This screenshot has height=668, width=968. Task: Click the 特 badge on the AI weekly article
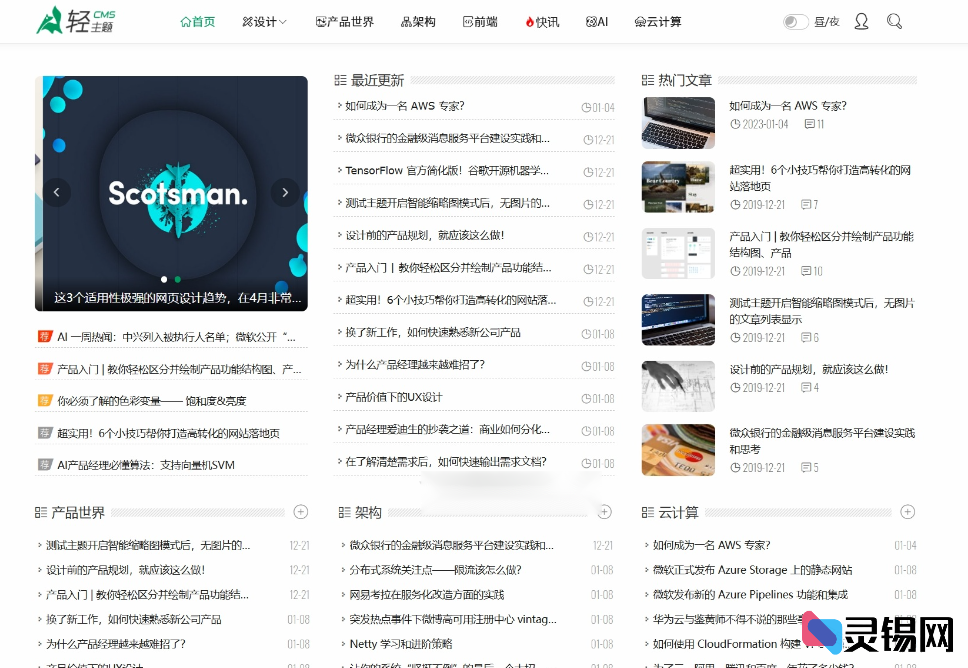pyautogui.click(x=45, y=336)
